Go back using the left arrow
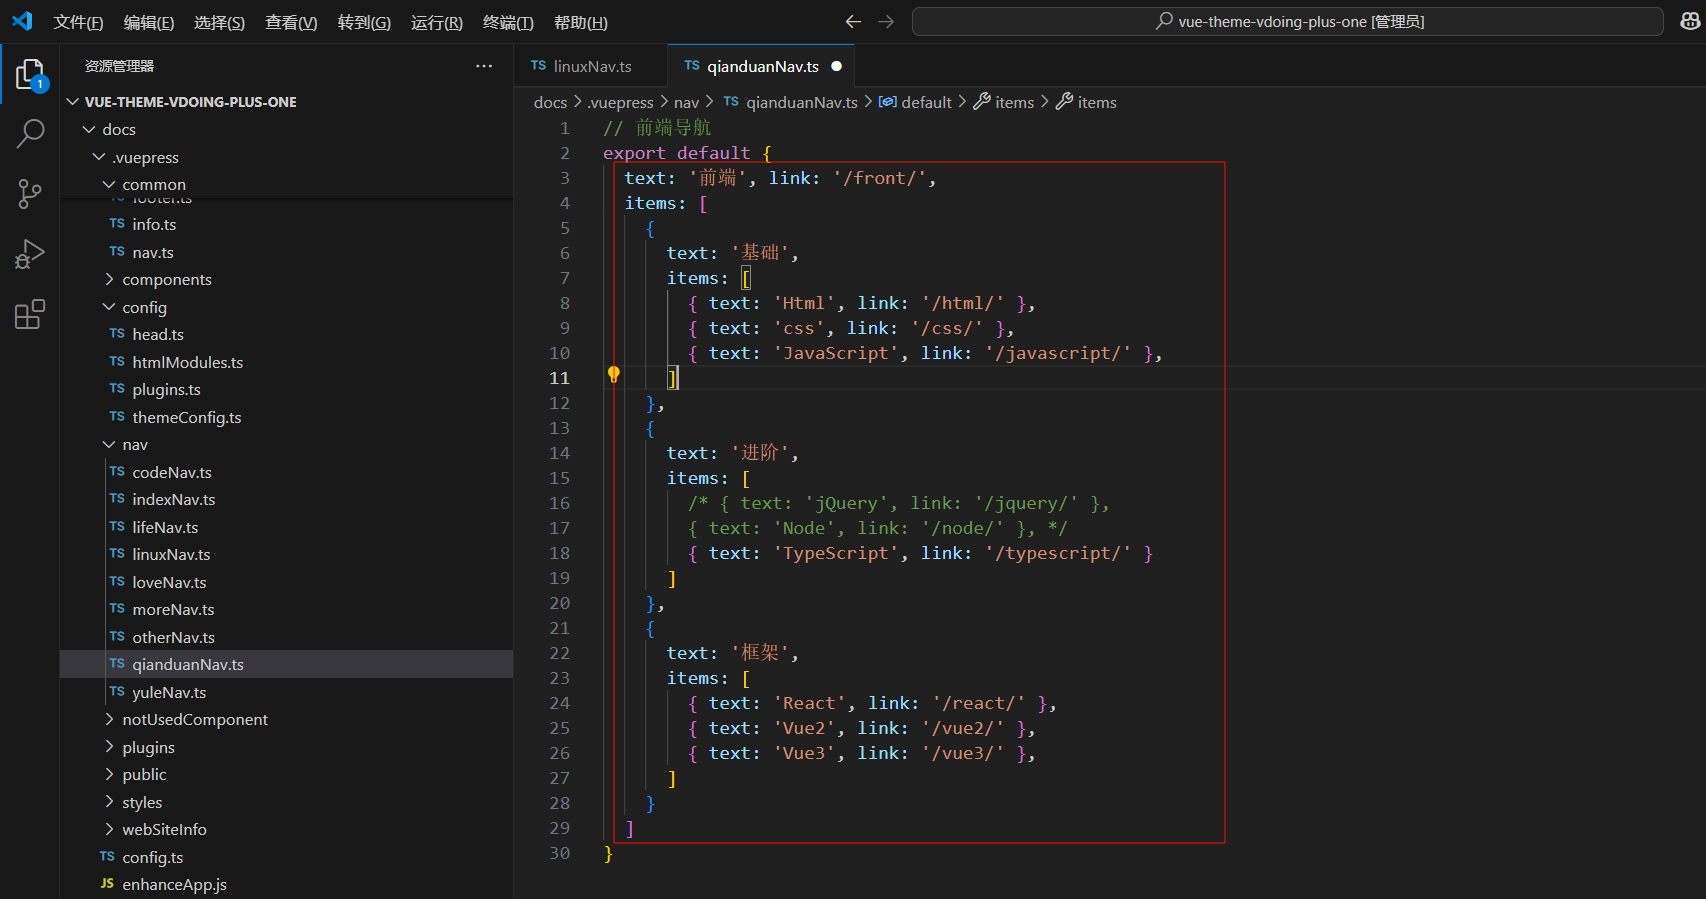Image resolution: width=1706 pixels, height=899 pixels. tap(853, 21)
